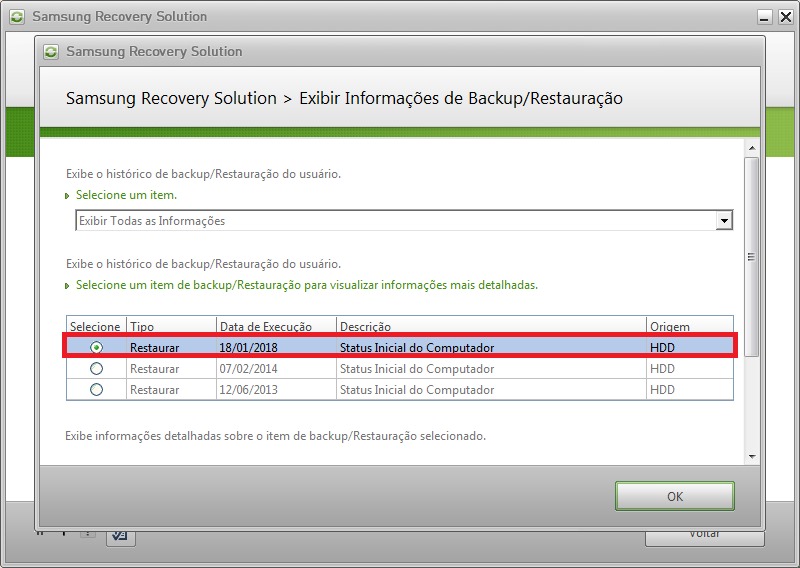
Task: Click the main window title bar icon
Action: (x=17, y=17)
